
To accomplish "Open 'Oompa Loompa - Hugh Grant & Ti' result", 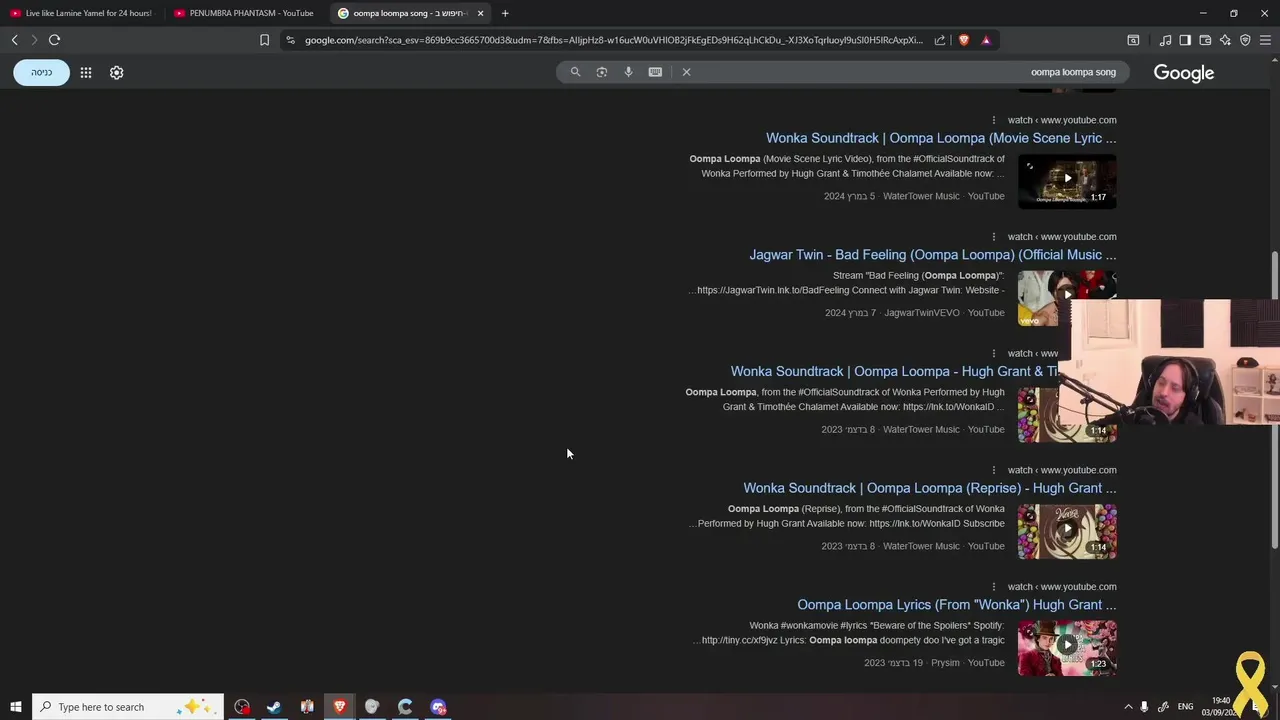I will click(894, 371).
